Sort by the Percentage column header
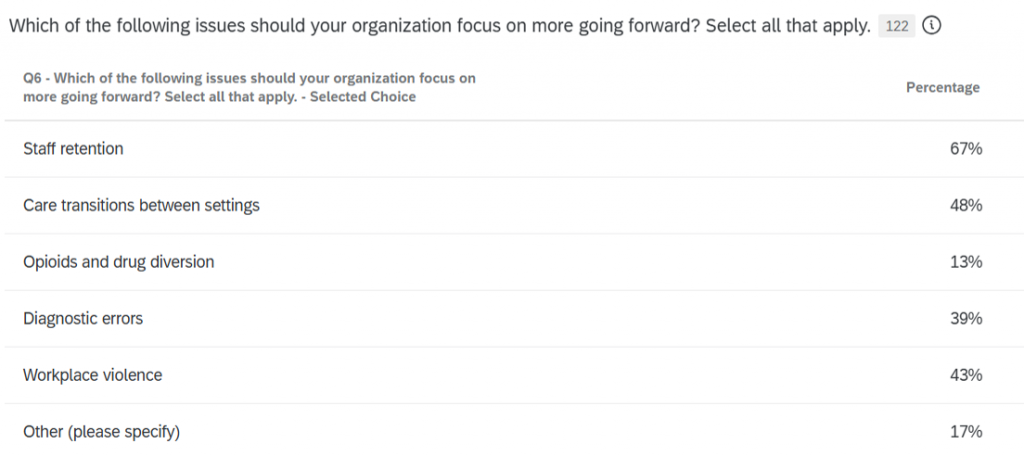Image resolution: width=1024 pixels, height=456 pixels. point(942,87)
